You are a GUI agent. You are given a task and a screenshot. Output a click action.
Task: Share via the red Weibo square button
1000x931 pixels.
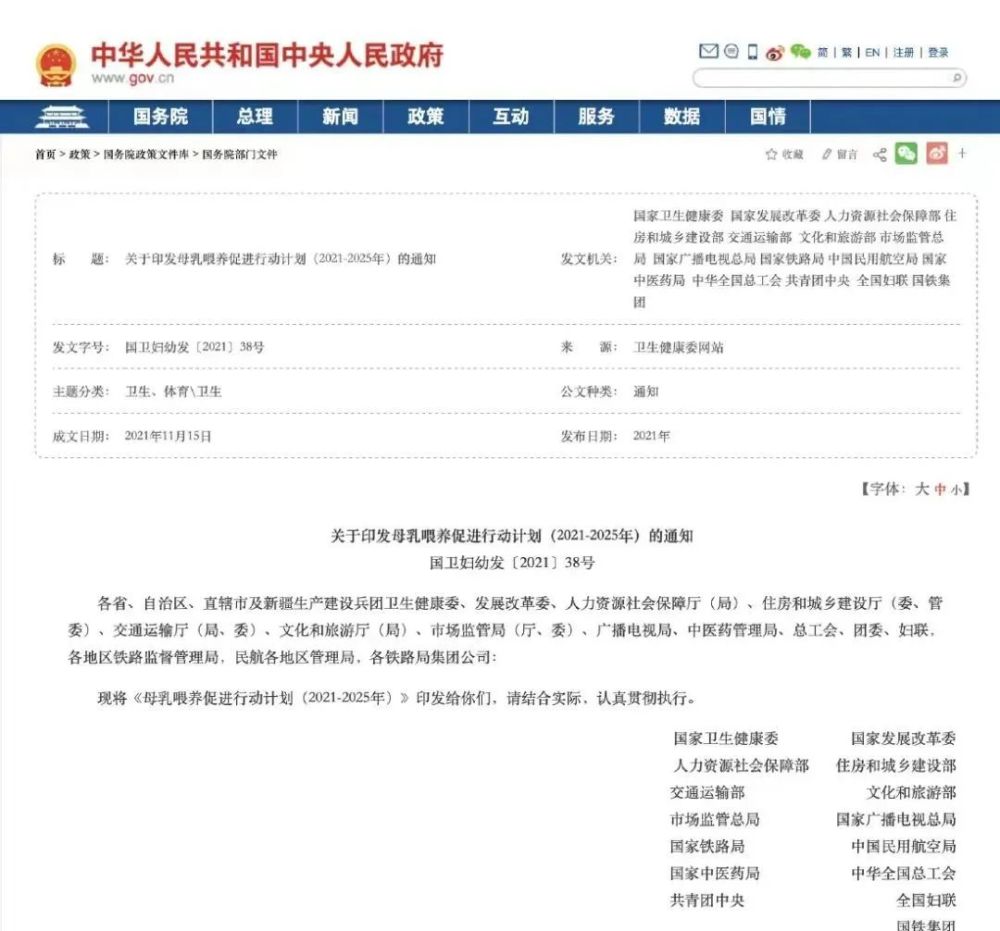click(937, 154)
